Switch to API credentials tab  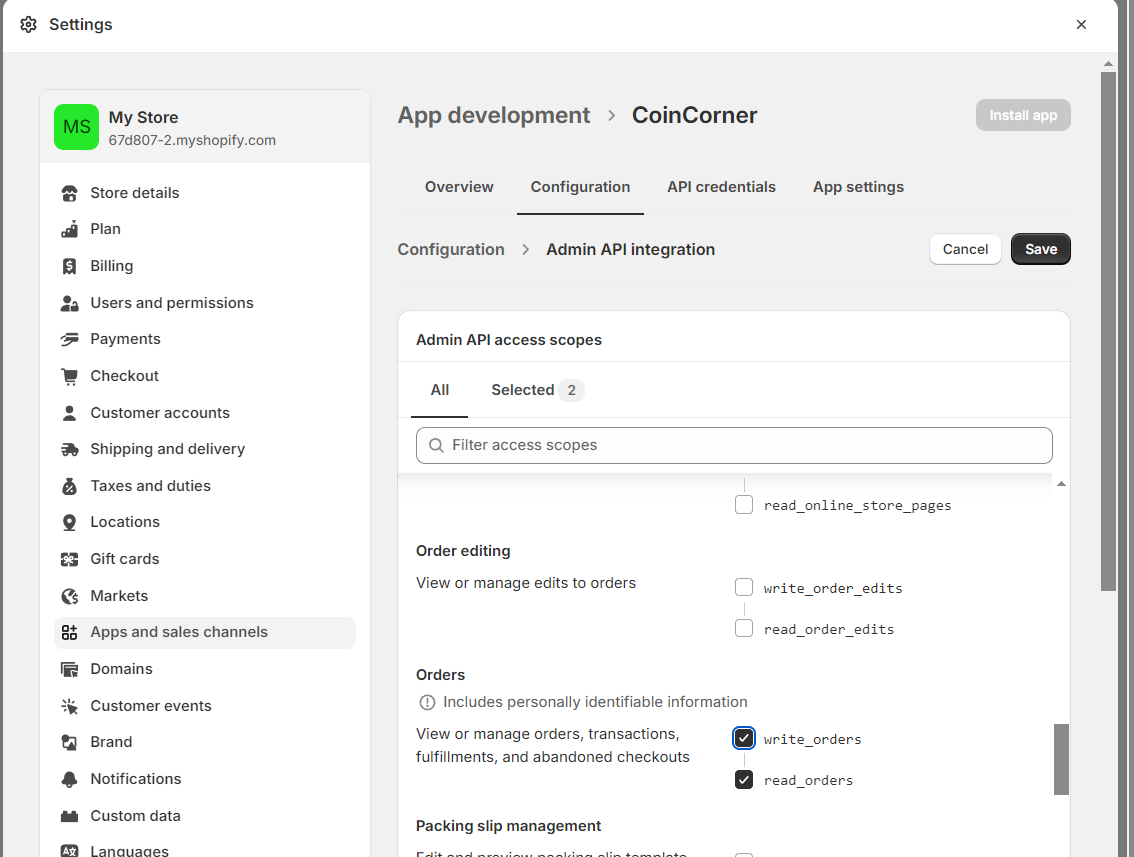point(721,187)
